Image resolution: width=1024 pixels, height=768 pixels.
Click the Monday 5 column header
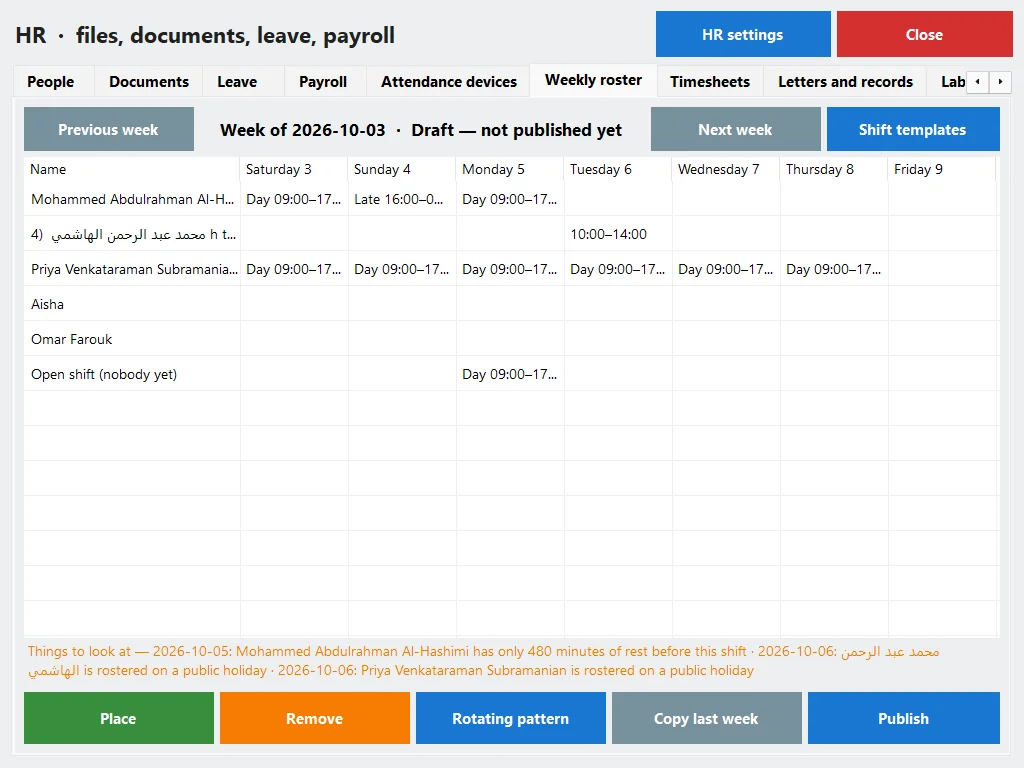coord(510,169)
